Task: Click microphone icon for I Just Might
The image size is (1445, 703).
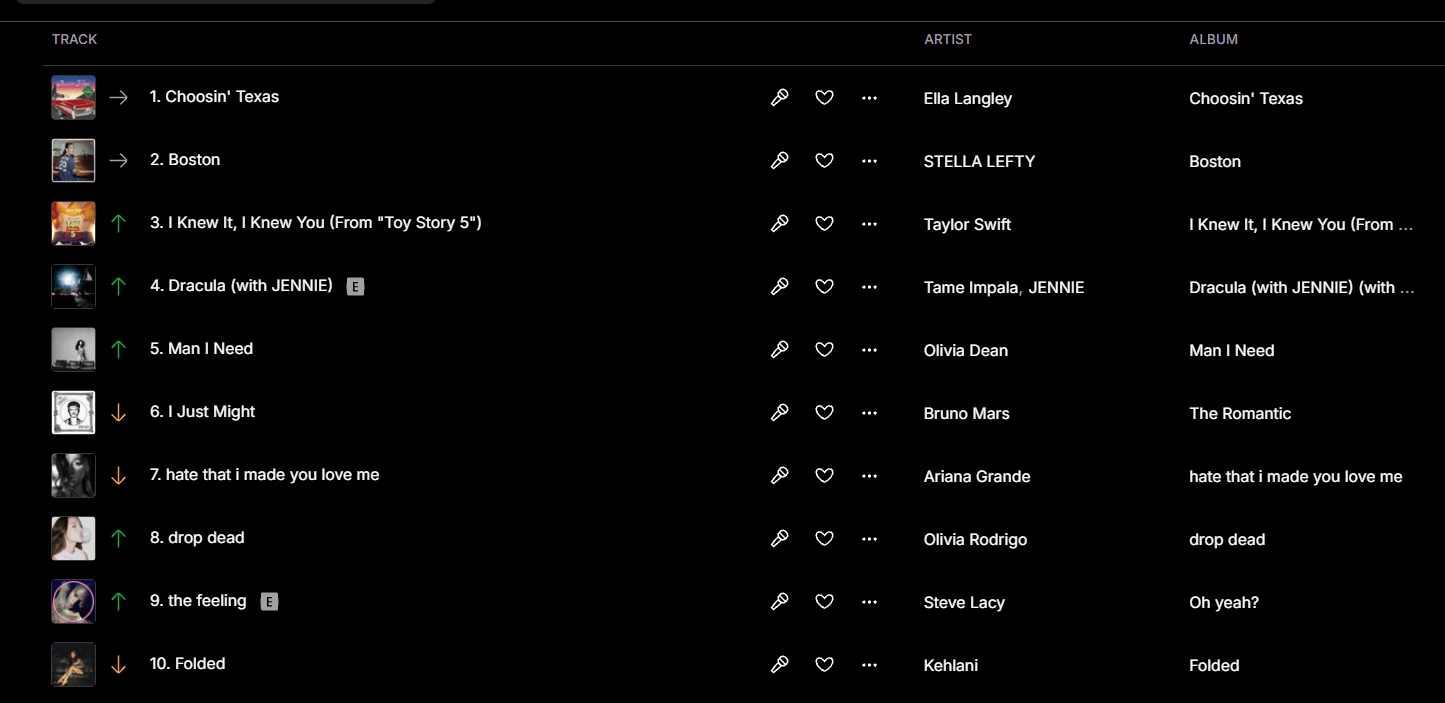Action: point(780,412)
